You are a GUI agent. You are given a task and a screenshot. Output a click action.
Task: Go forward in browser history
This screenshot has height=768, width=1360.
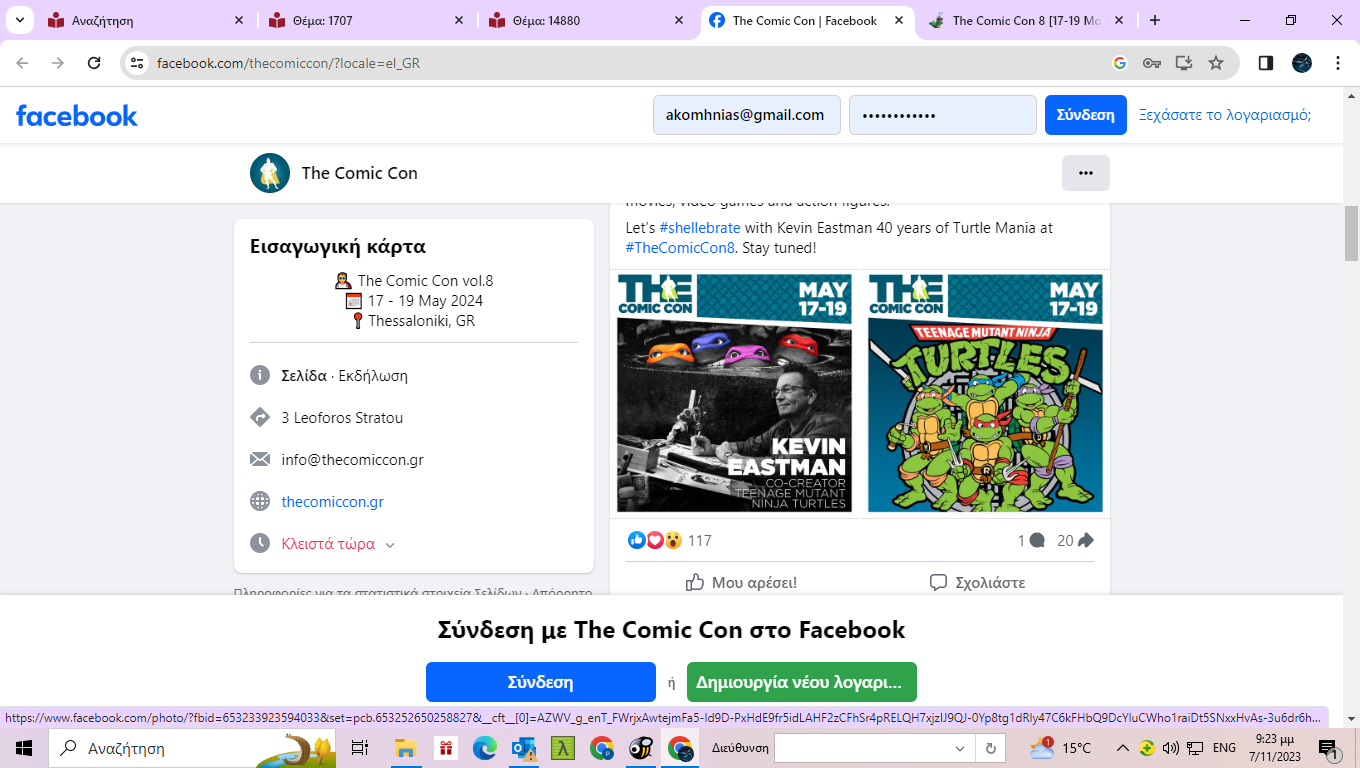pyautogui.click(x=58, y=63)
